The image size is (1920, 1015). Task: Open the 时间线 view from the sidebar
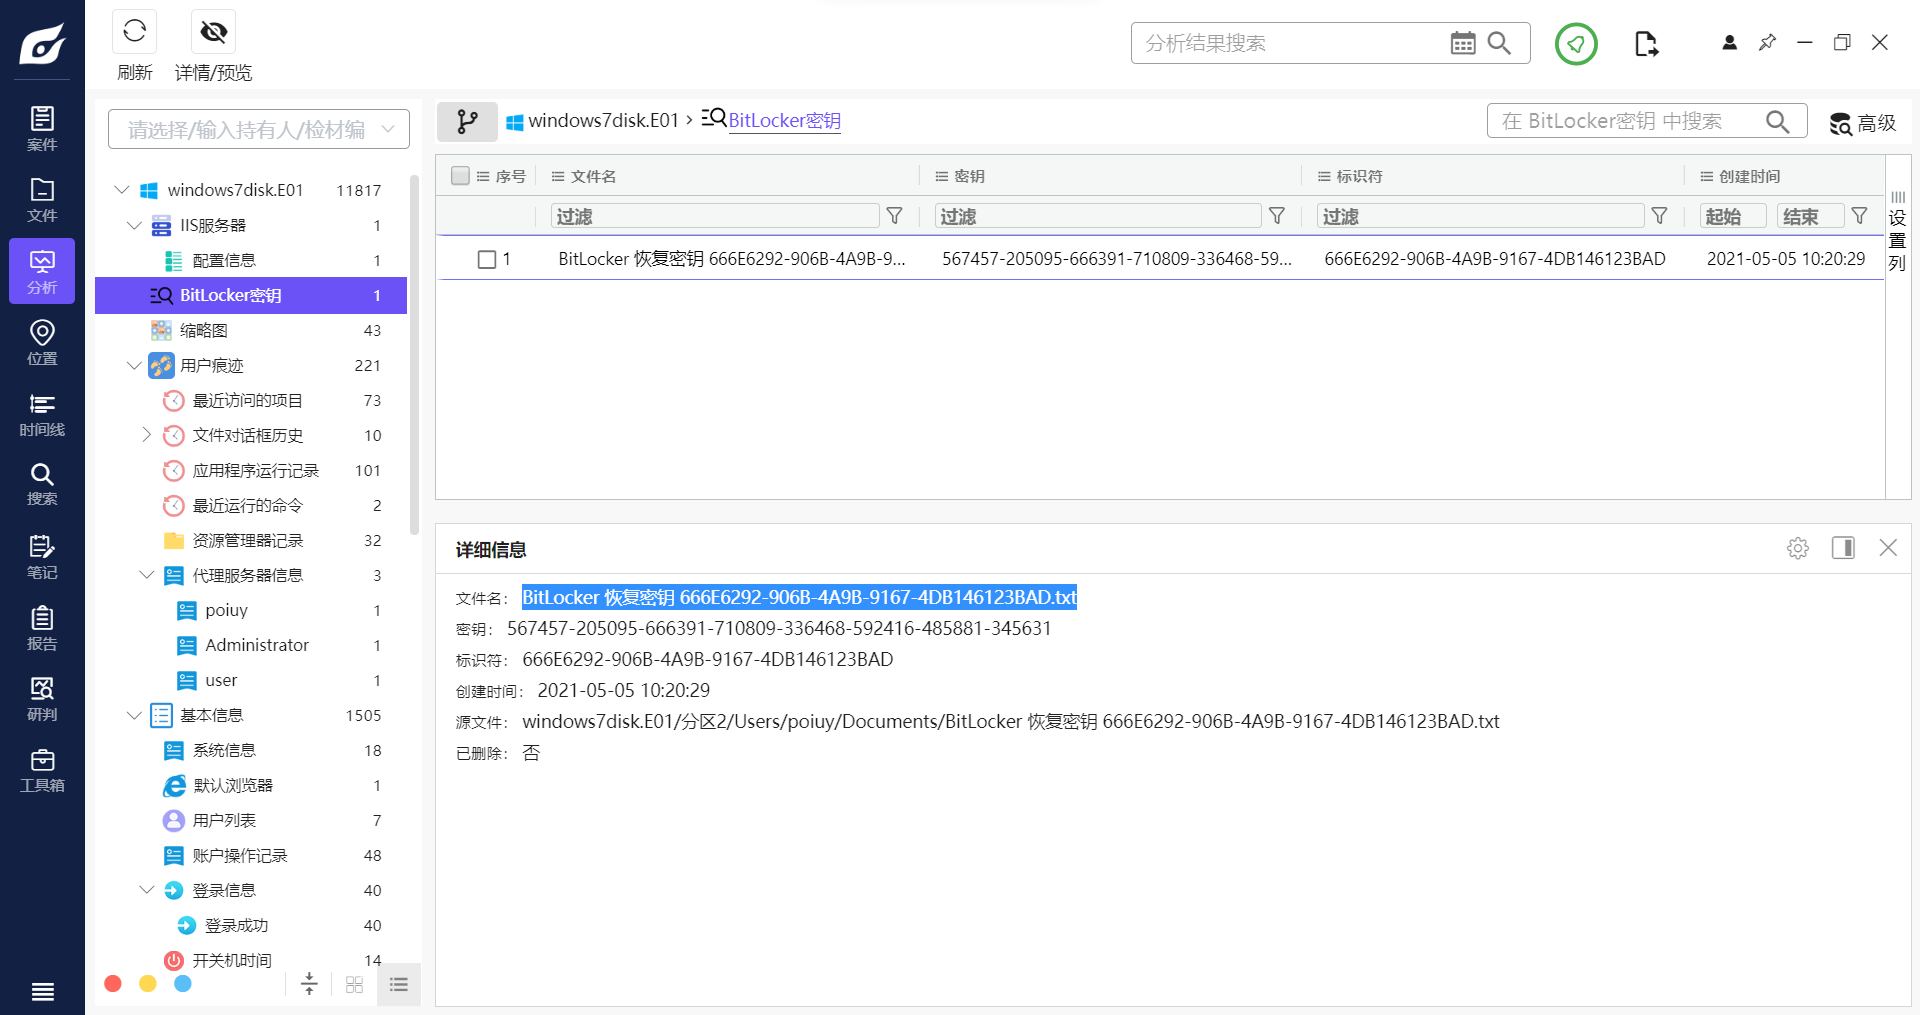click(x=41, y=413)
